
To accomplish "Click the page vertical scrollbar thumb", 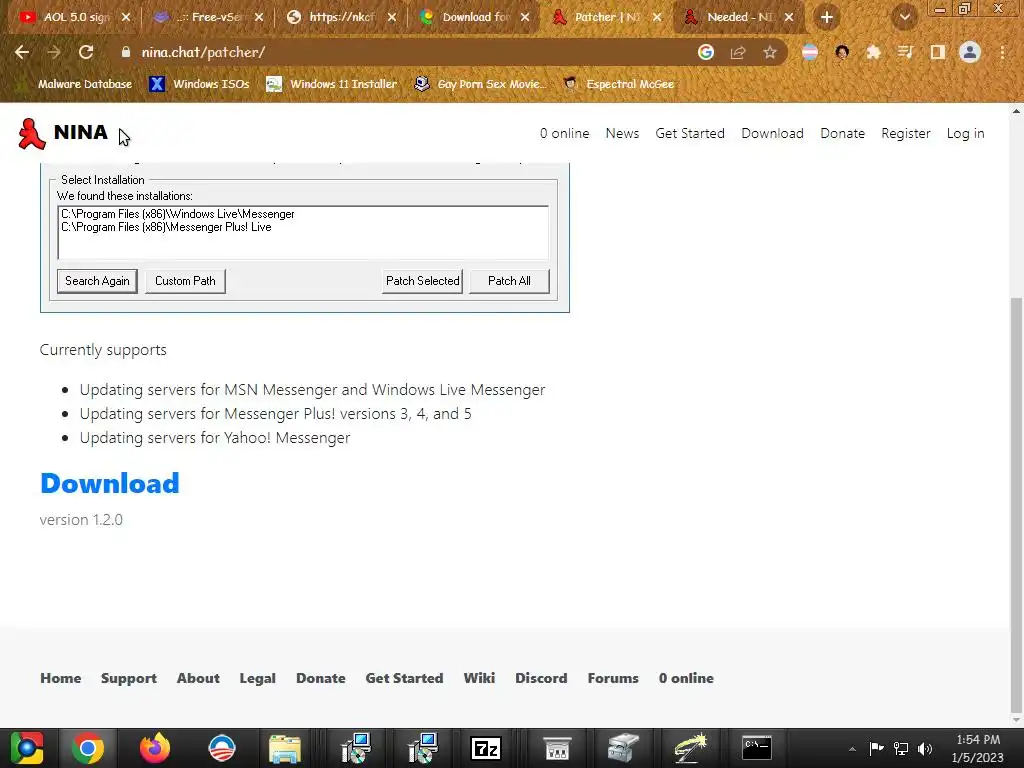I will coord(1016,505).
